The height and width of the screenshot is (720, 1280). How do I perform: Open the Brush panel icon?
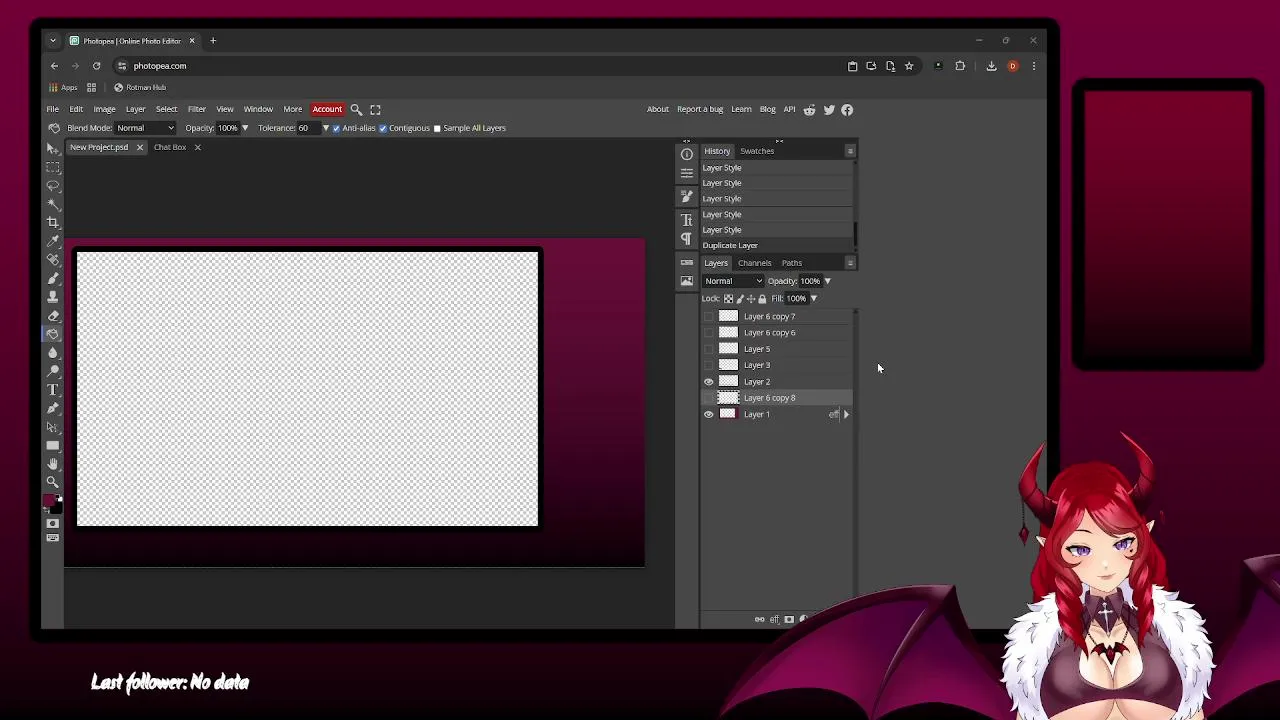click(x=686, y=197)
